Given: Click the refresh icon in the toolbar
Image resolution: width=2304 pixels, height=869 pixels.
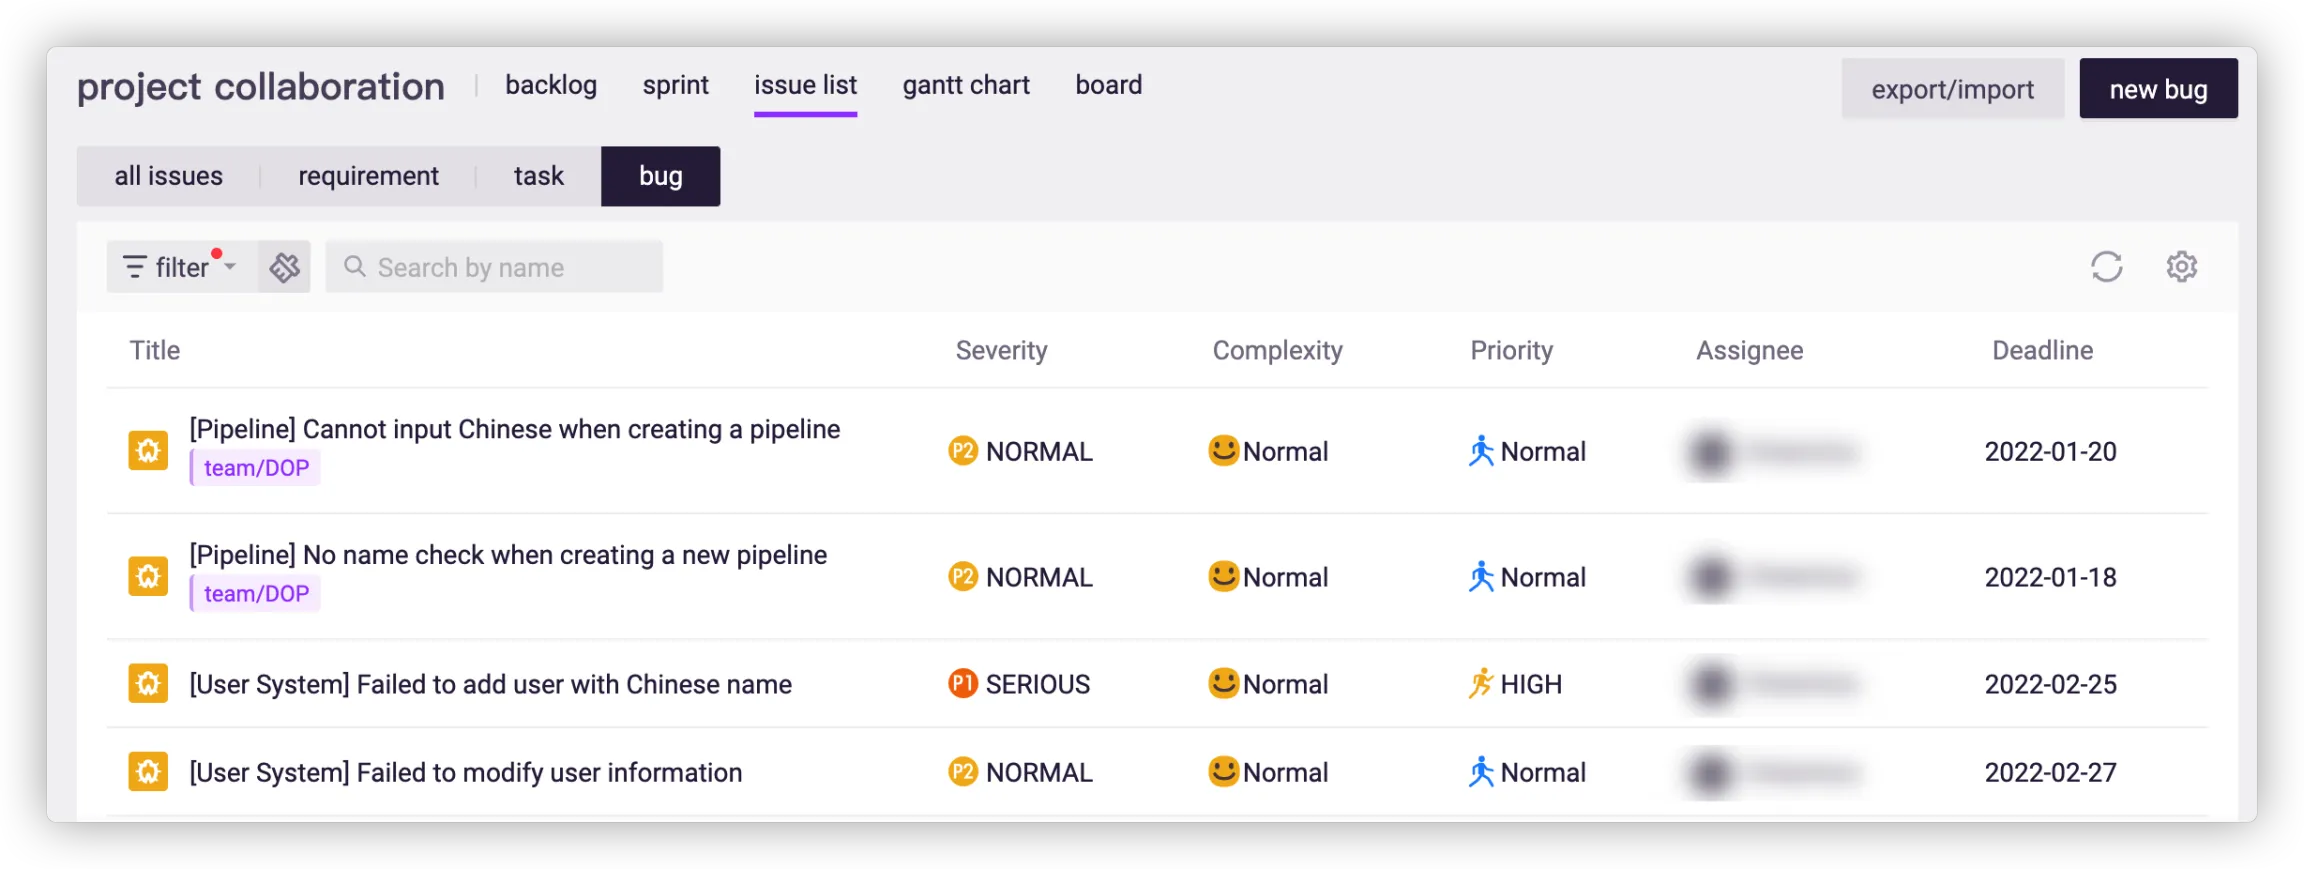Looking at the screenshot, I should click(2106, 267).
